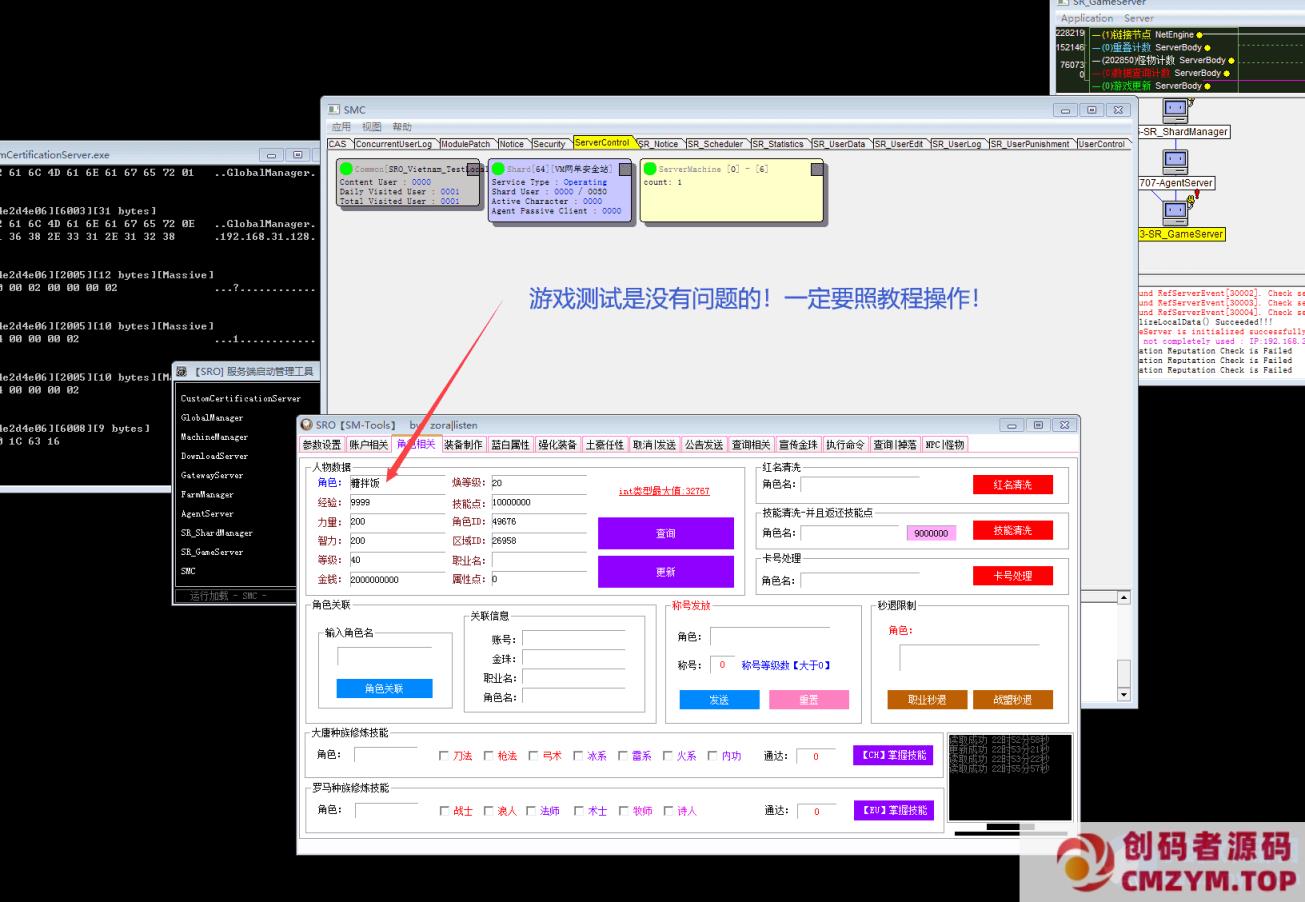Tick the 法师 class checkbox

click(x=531, y=811)
